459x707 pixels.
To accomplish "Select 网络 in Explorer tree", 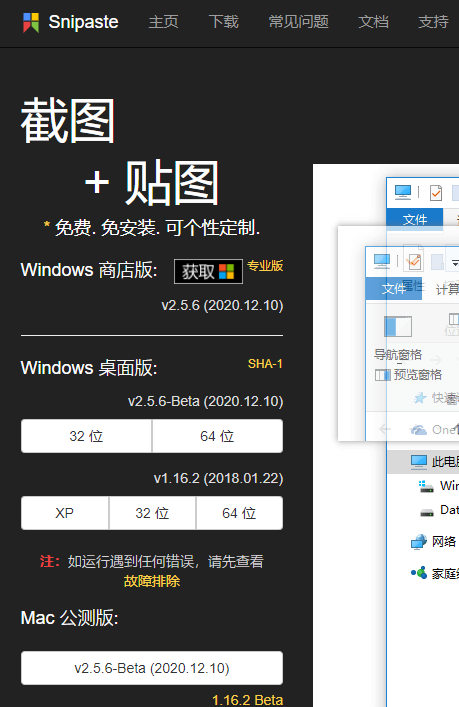I will click(x=444, y=541).
